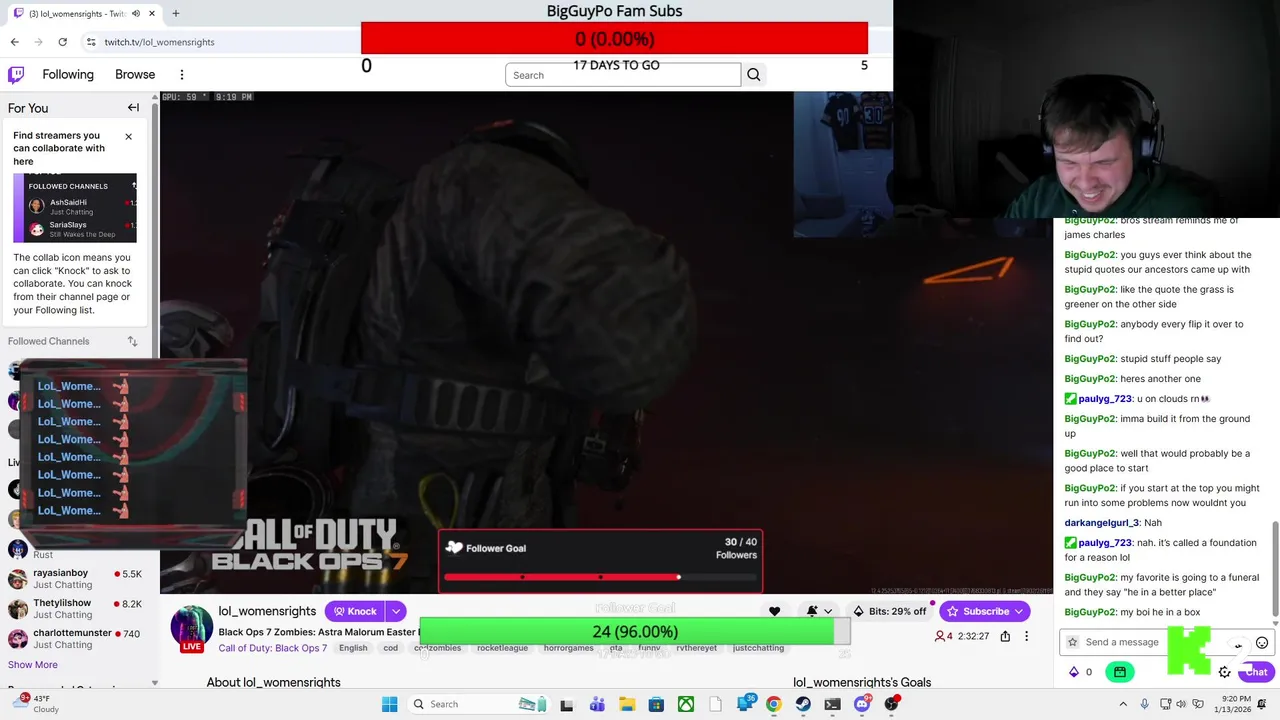Switch to Chrome in the taskbar

pos(774,704)
